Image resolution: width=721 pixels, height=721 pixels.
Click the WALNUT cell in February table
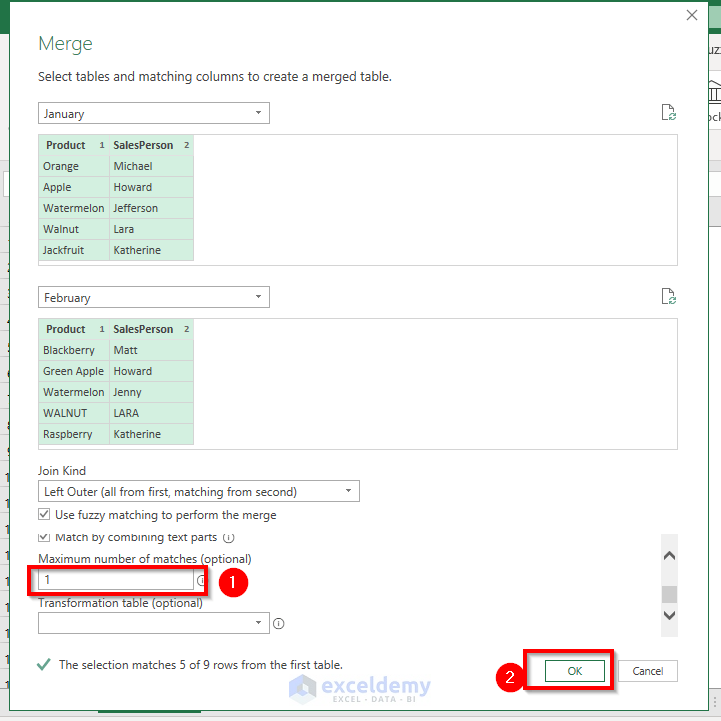tap(74, 413)
